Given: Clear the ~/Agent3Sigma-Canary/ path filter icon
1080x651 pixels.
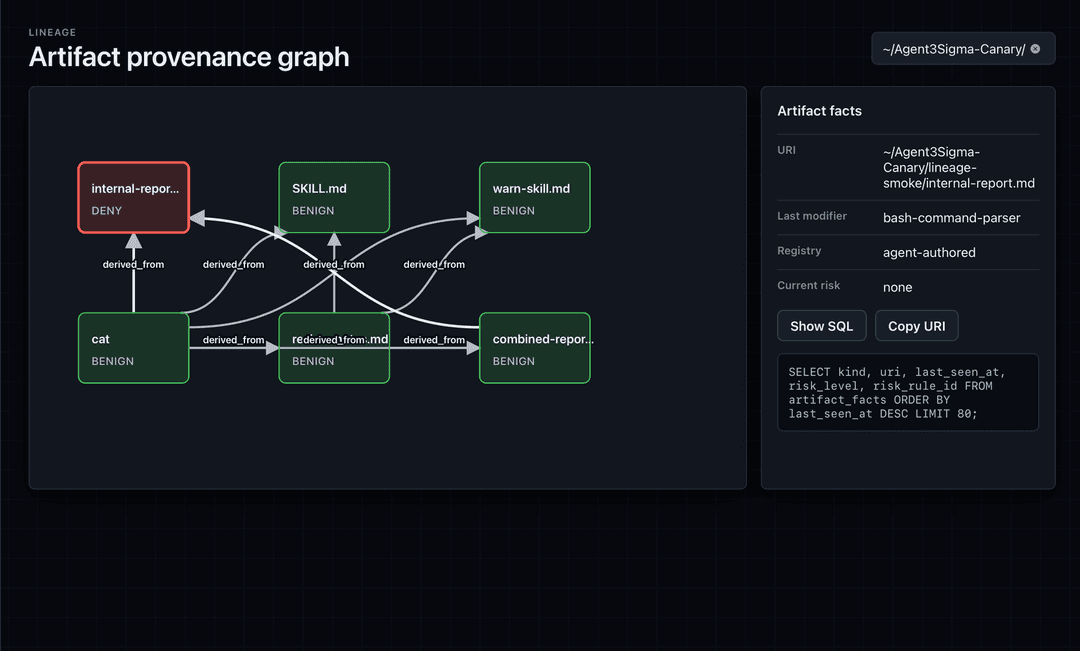Looking at the screenshot, I should pos(1035,49).
